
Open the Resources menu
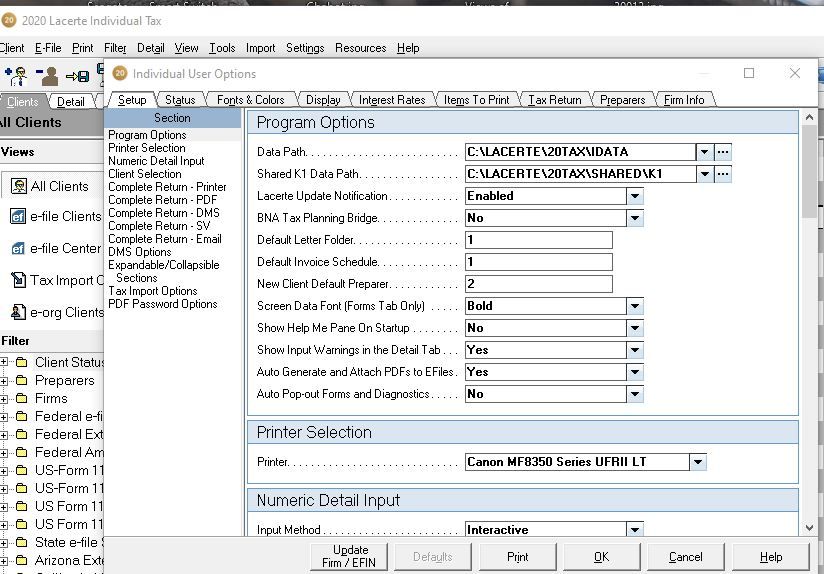click(360, 48)
